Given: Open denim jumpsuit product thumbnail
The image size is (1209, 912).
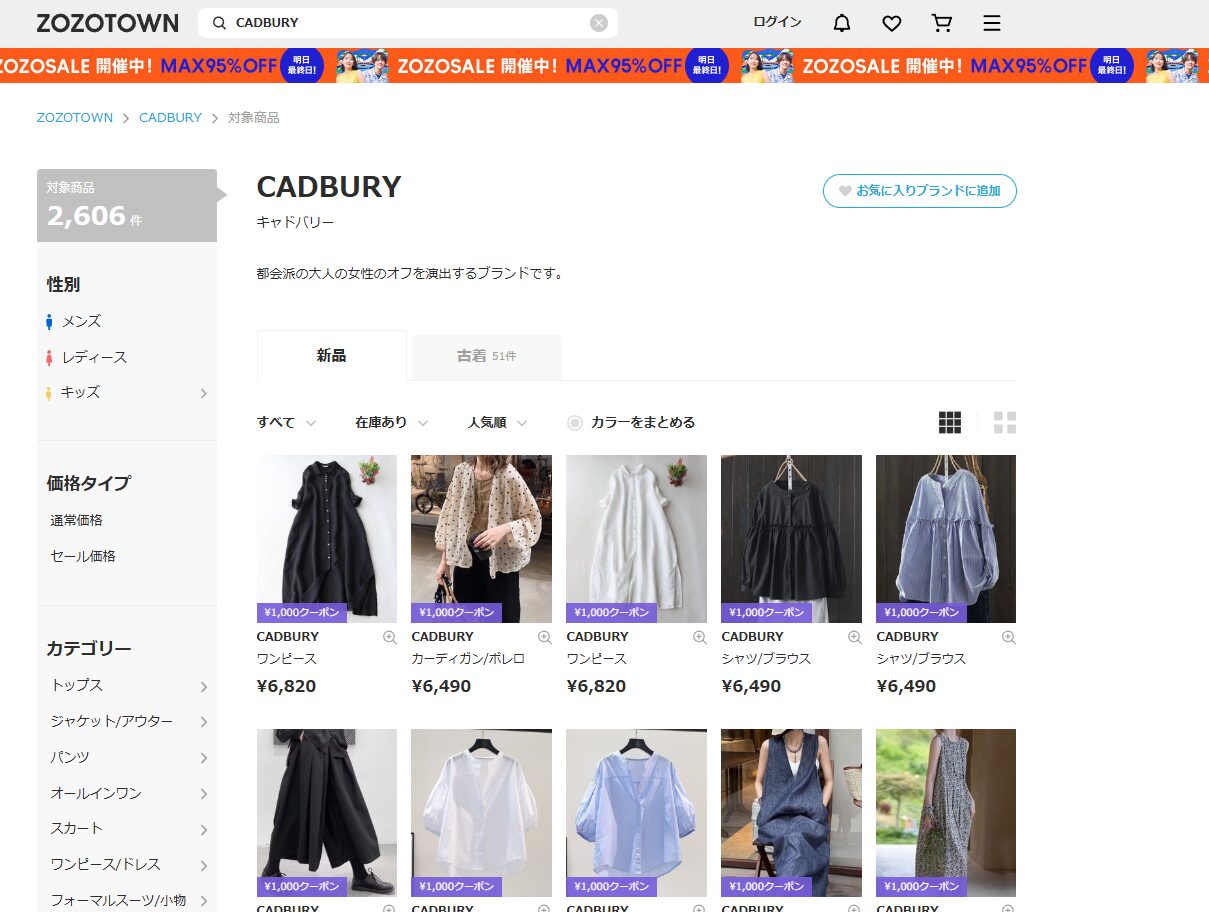Looking at the screenshot, I should tap(791, 812).
